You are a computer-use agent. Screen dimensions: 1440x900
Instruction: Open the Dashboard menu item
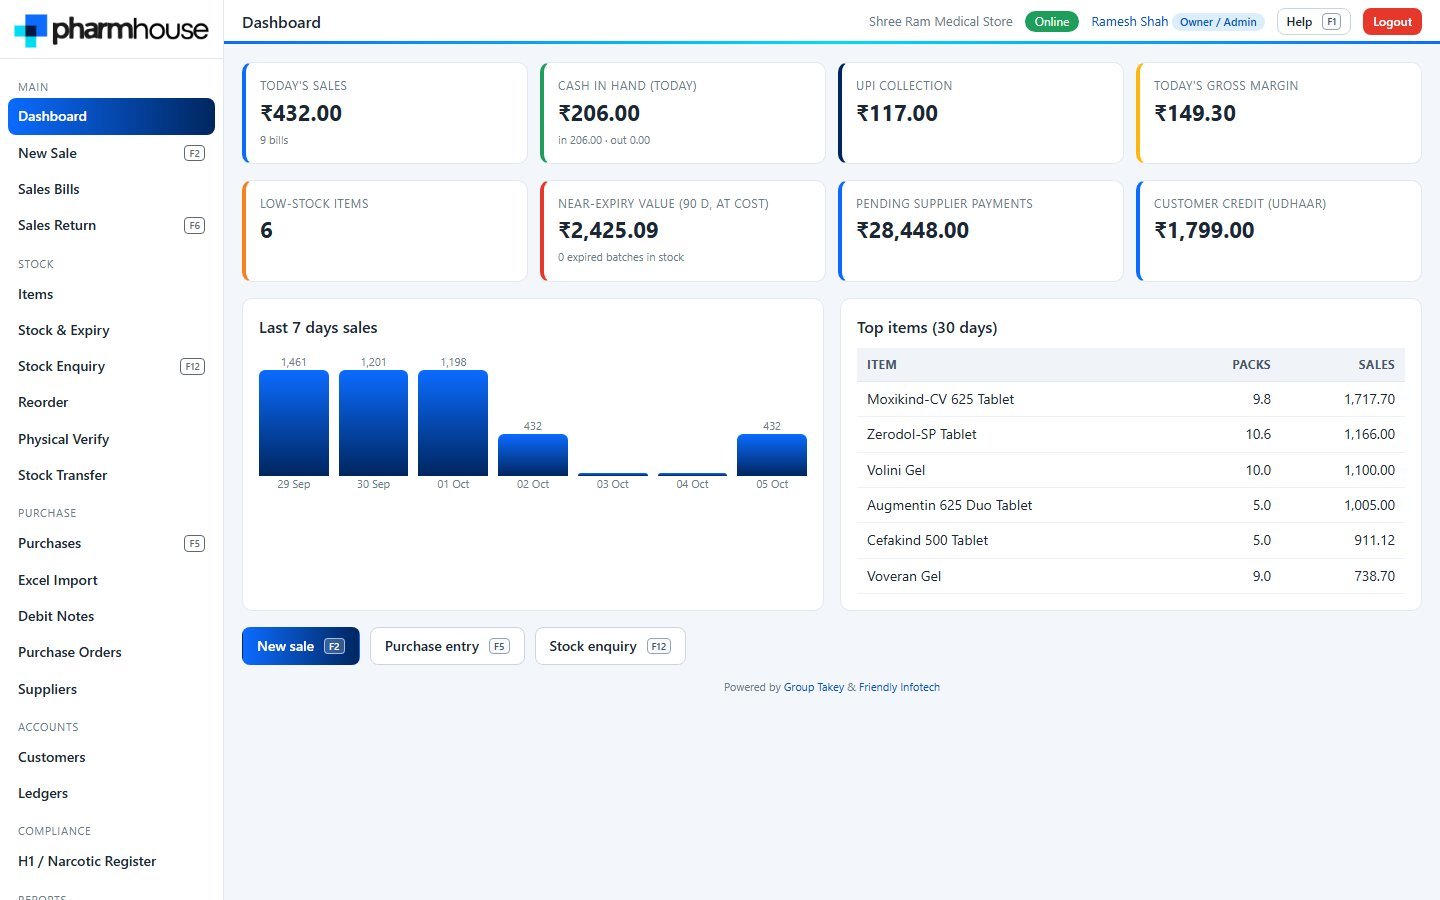(111, 116)
